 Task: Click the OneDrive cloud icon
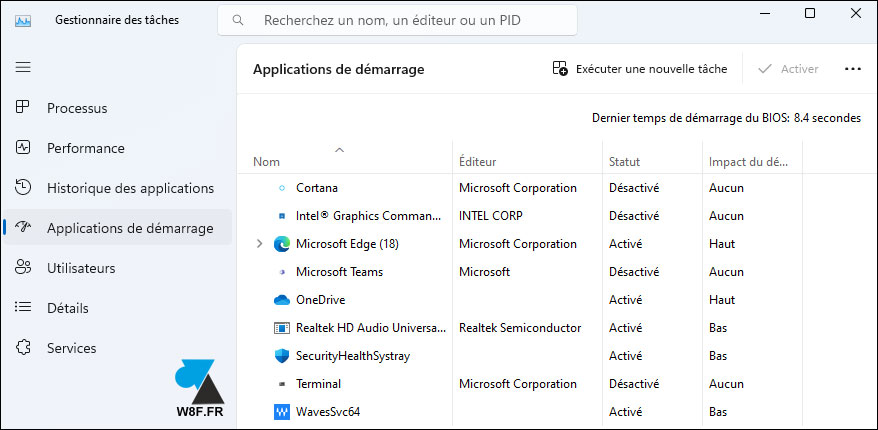(282, 300)
